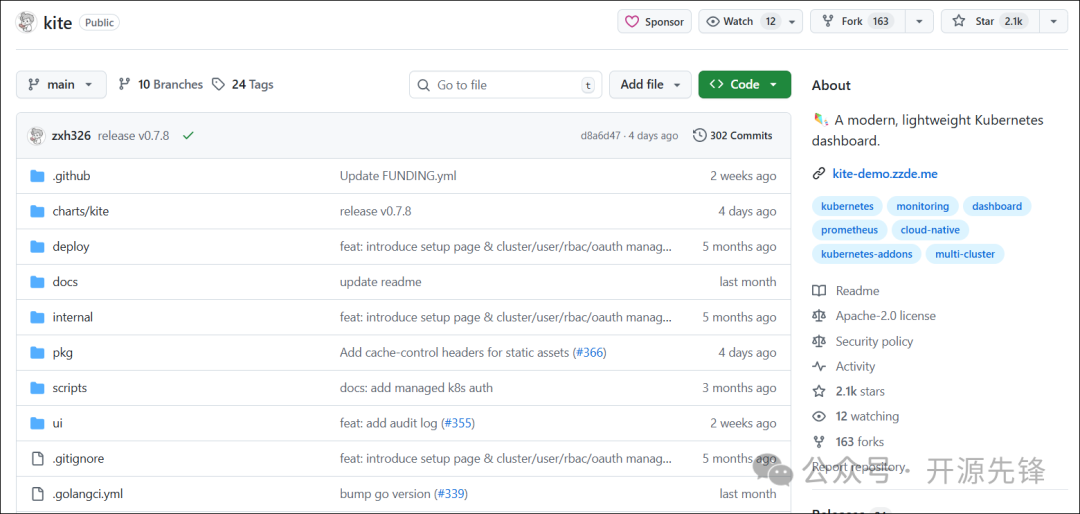Open the green Code dropdown button
The width and height of the screenshot is (1080, 514).
pos(745,85)
